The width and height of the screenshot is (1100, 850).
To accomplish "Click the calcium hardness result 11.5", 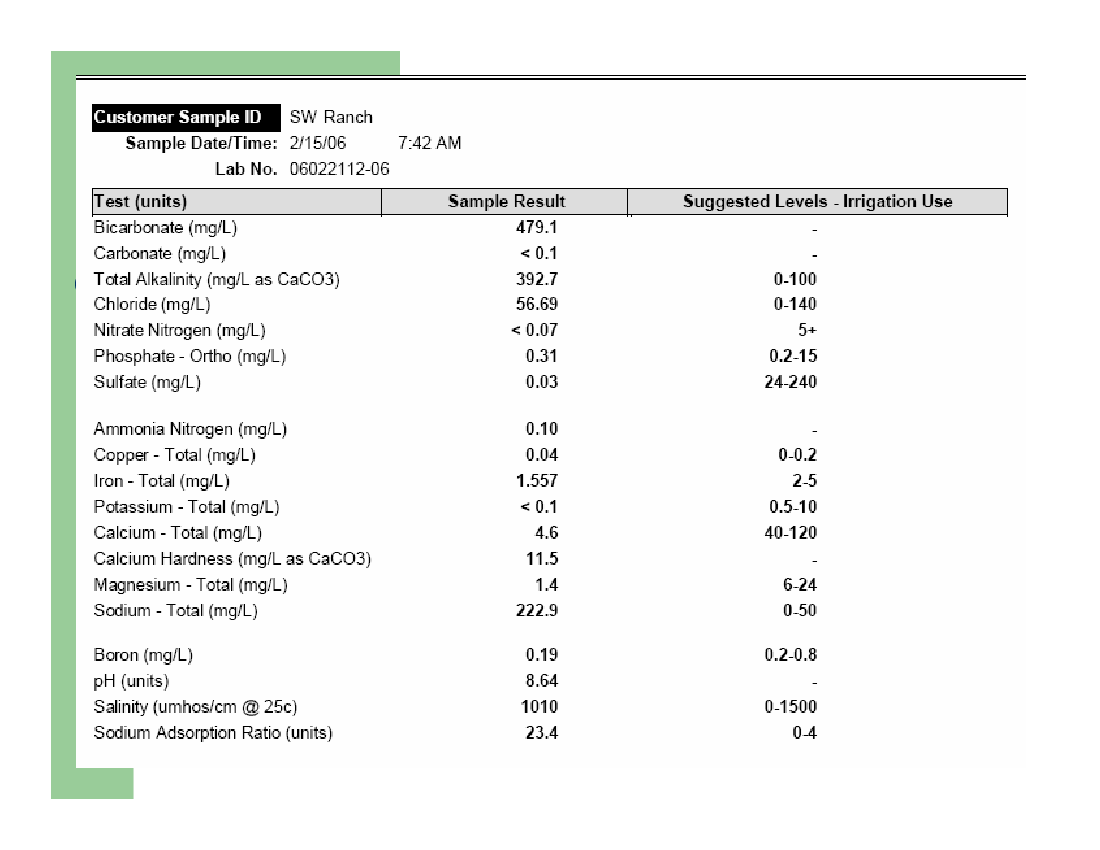I will click(542, 559).
